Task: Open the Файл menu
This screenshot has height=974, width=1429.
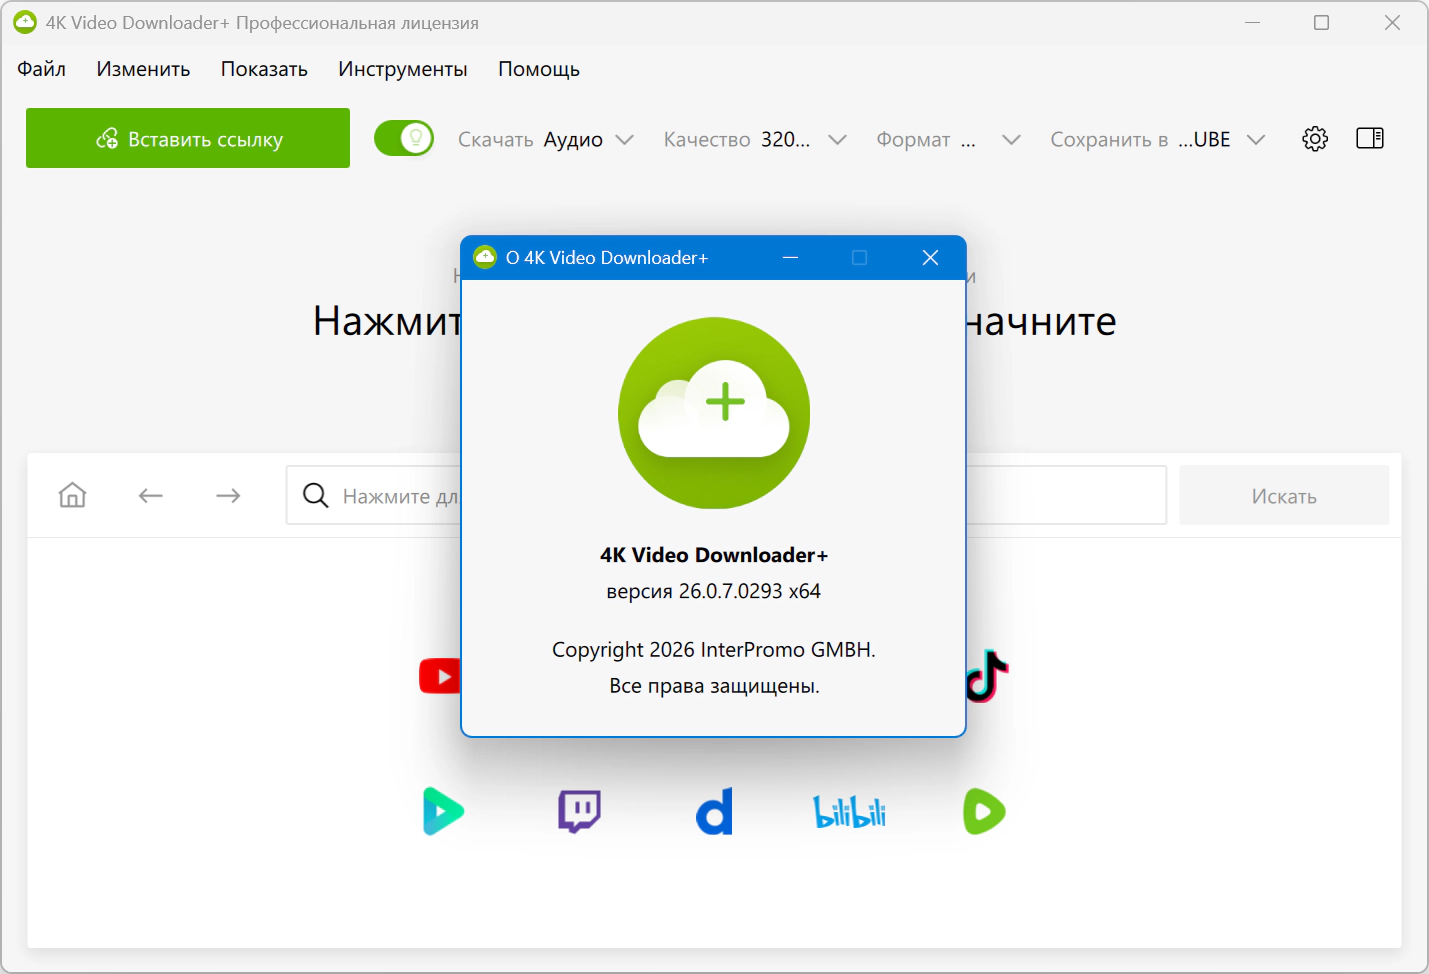Action: [41, 69]
